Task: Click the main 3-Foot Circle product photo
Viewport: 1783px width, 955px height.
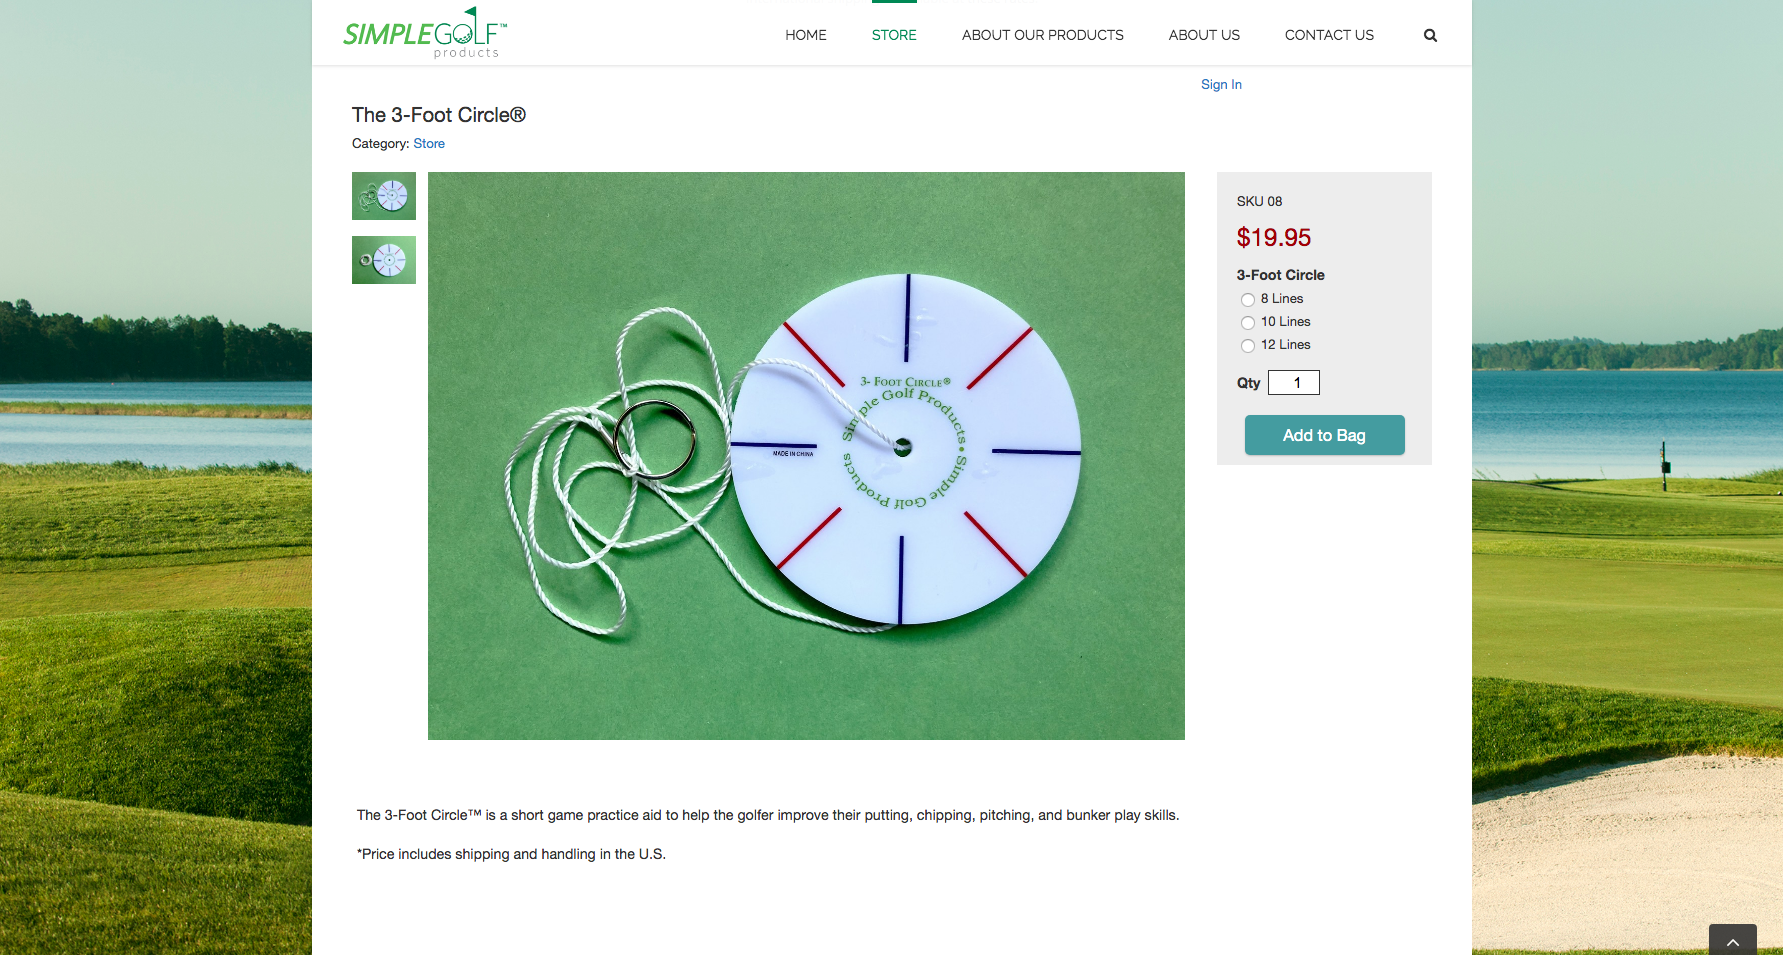Action: [x=806, y=456]
